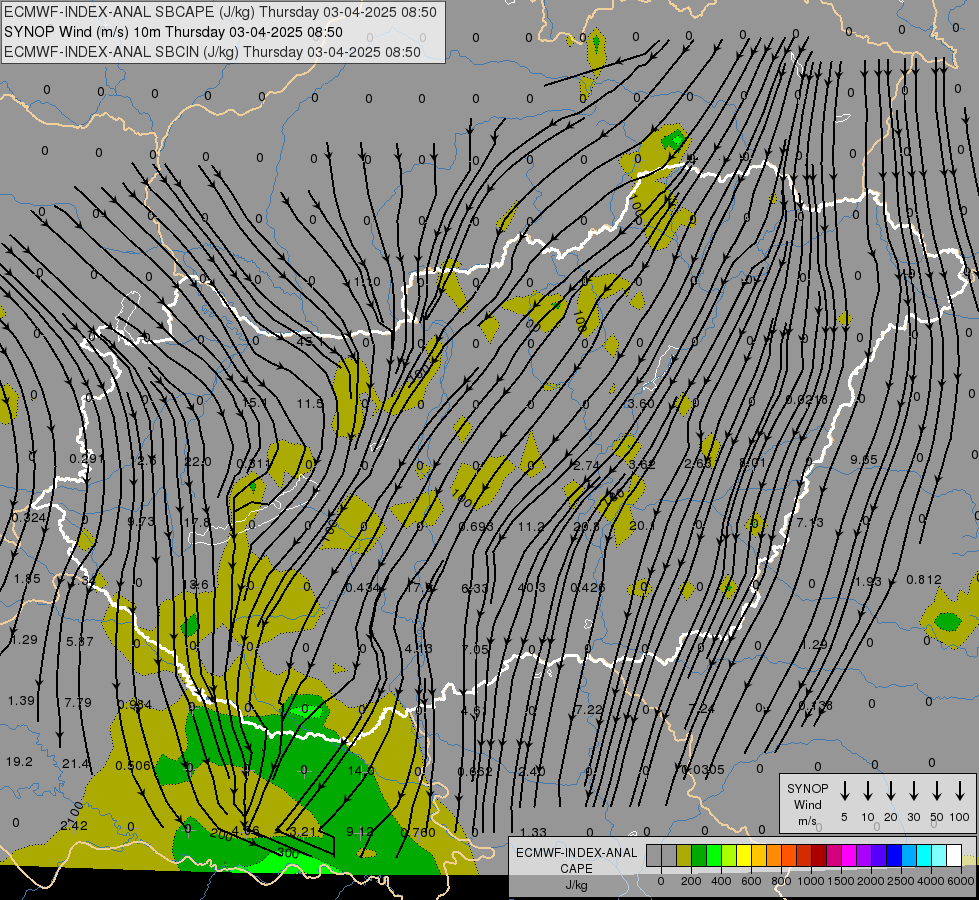Pick the bright magenta swatch in the CAPE legend
The image size is (979, 900).
(x=849, y=856)
